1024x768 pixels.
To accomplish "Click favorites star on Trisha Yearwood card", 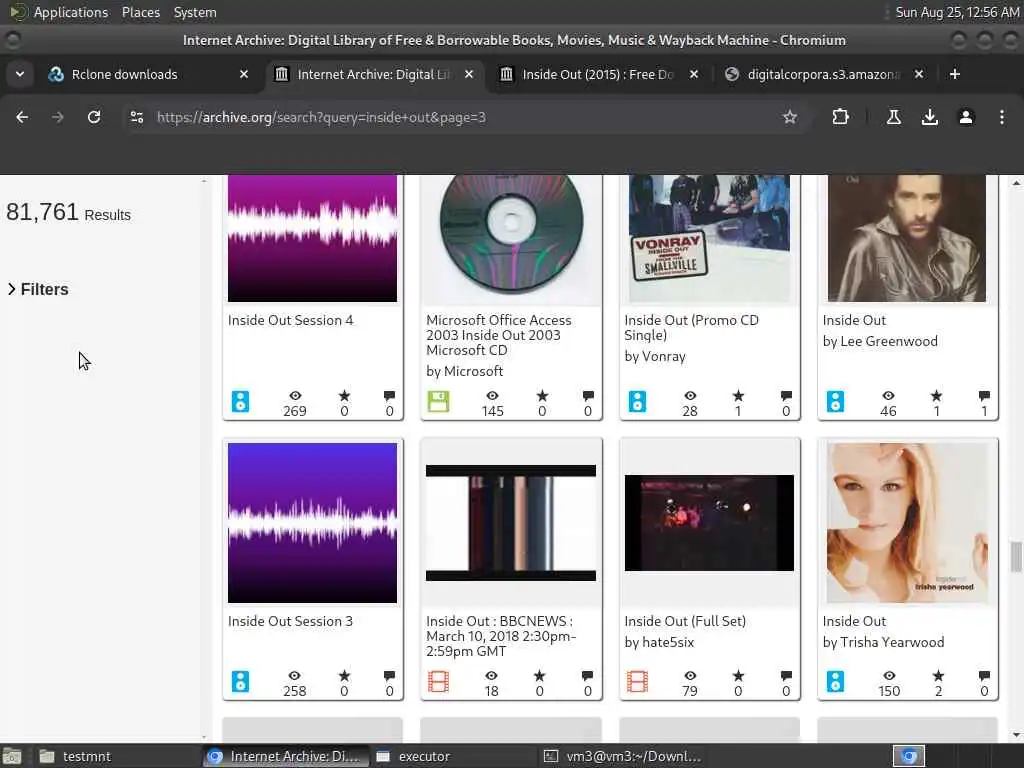I will click(x=938, y=676).
